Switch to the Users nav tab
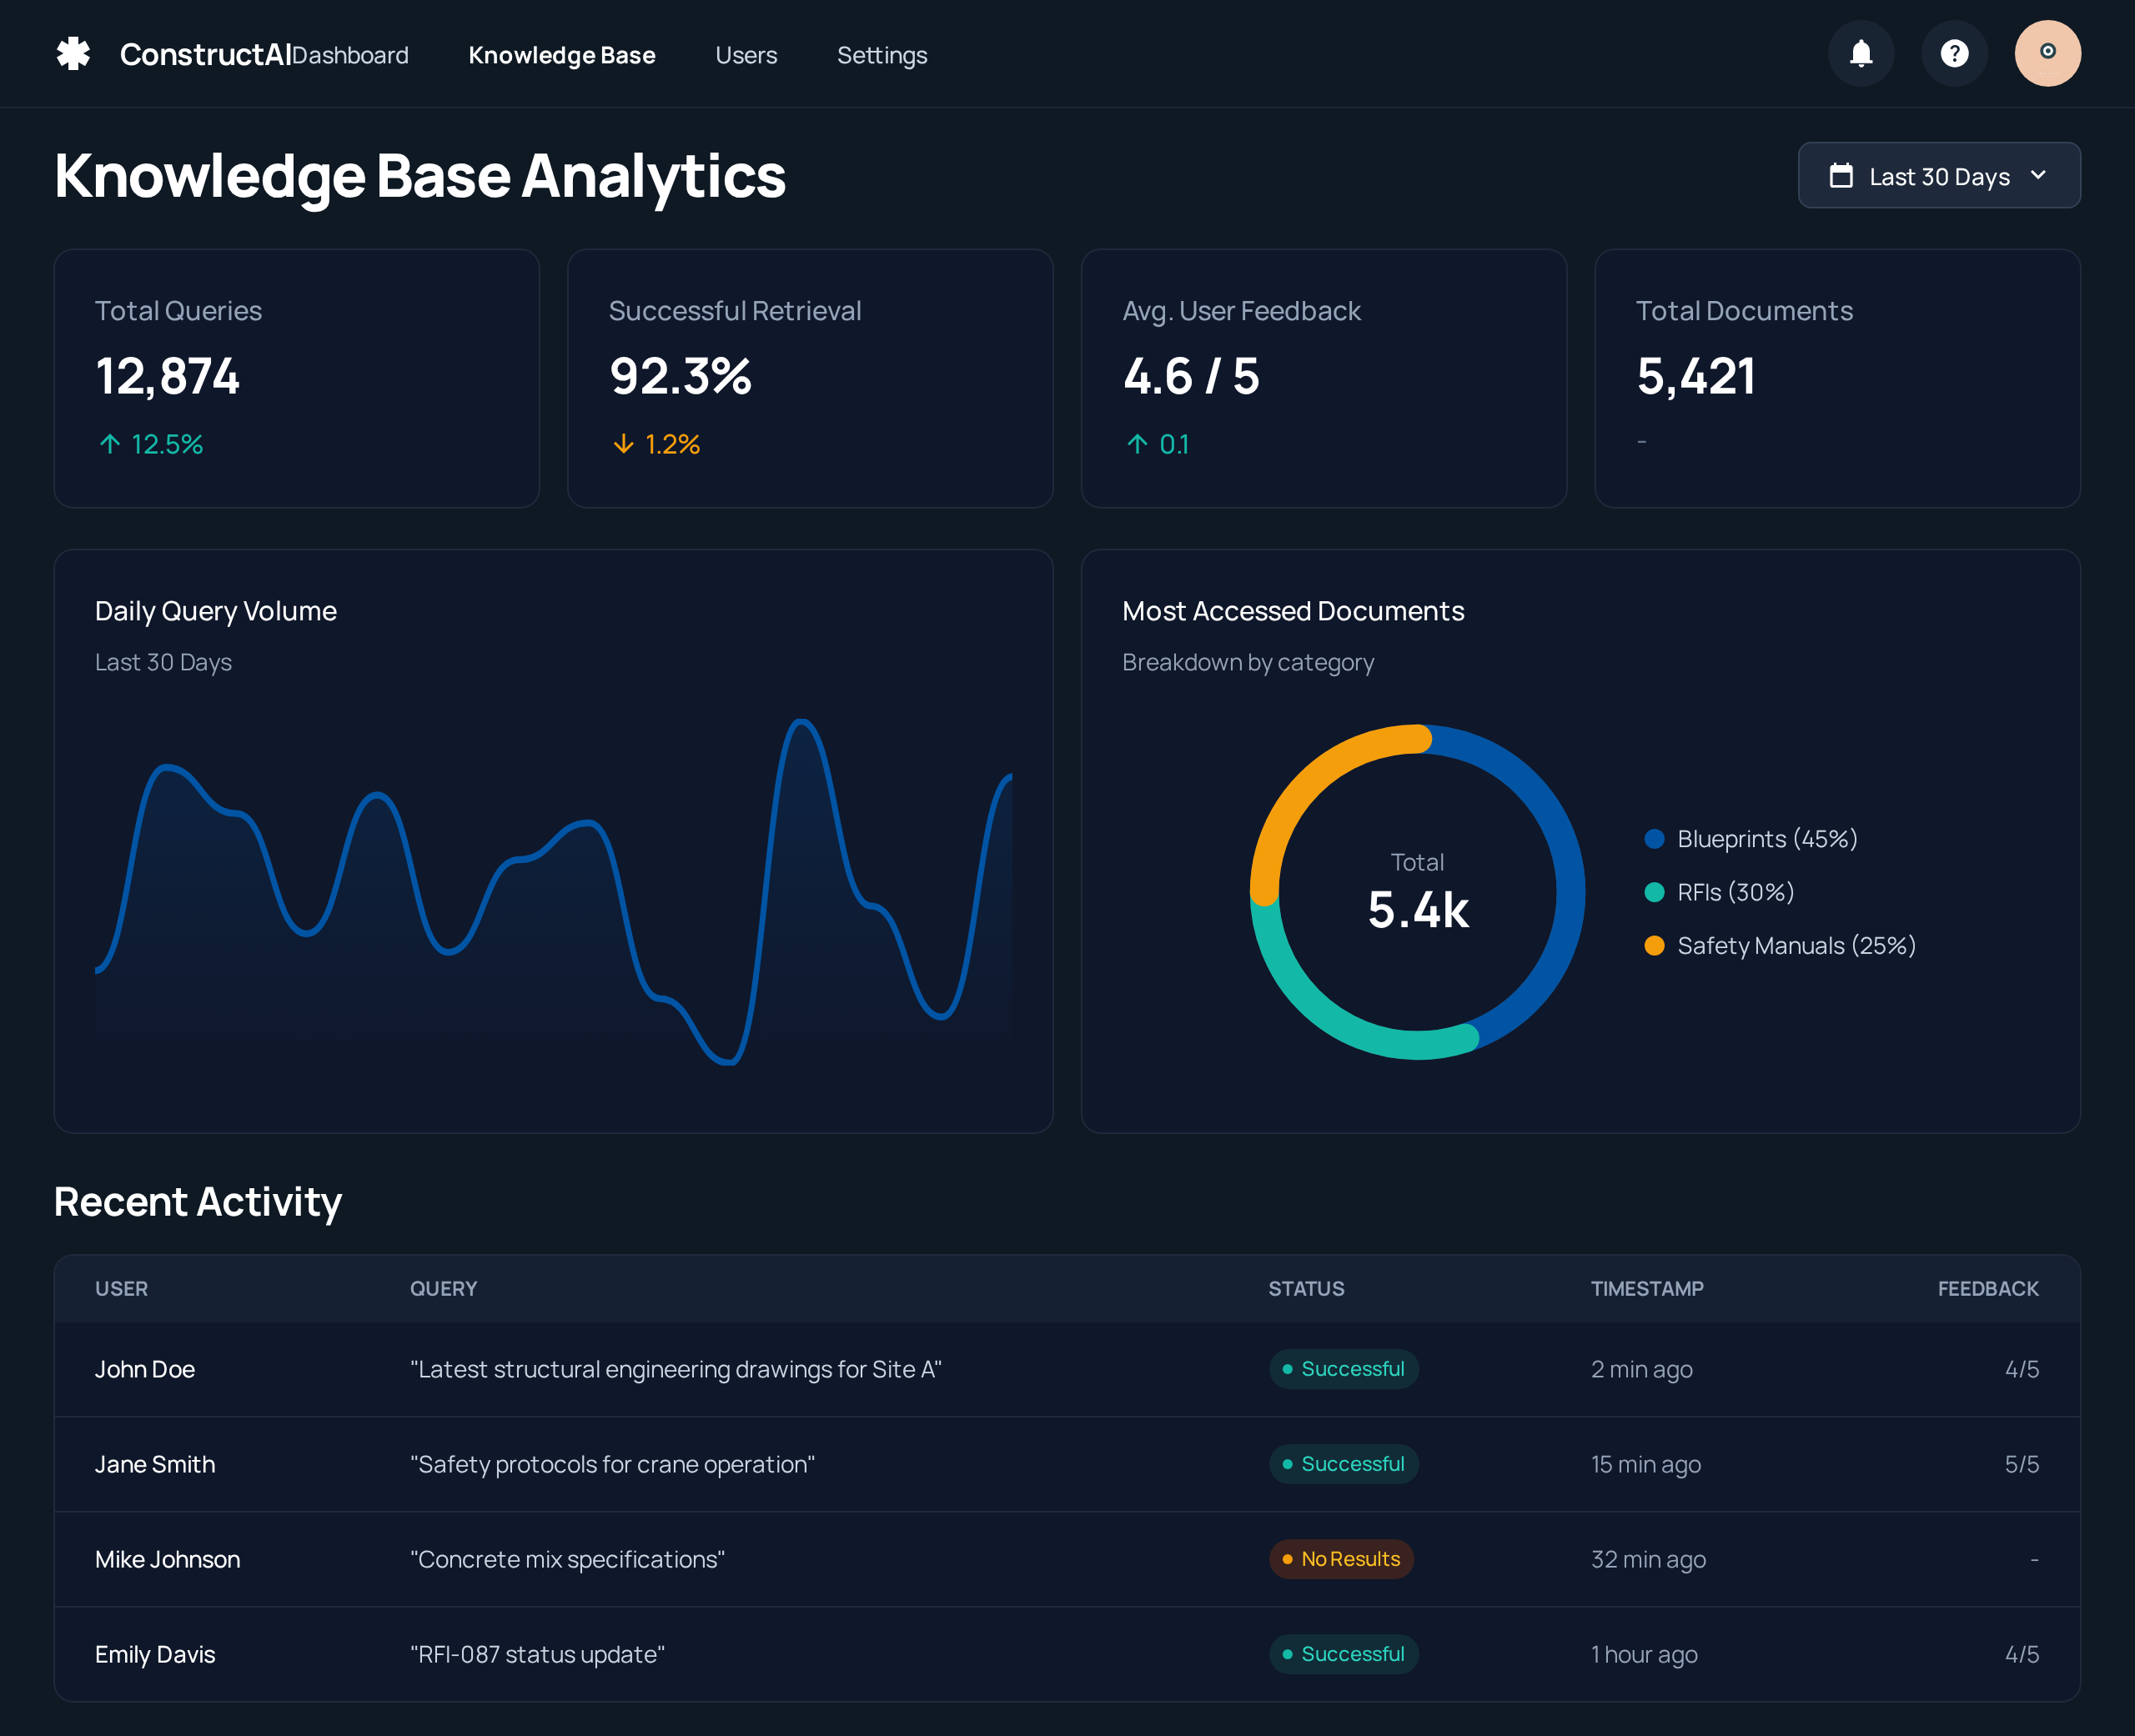The image size is (2135, 1736). (746, 56)
